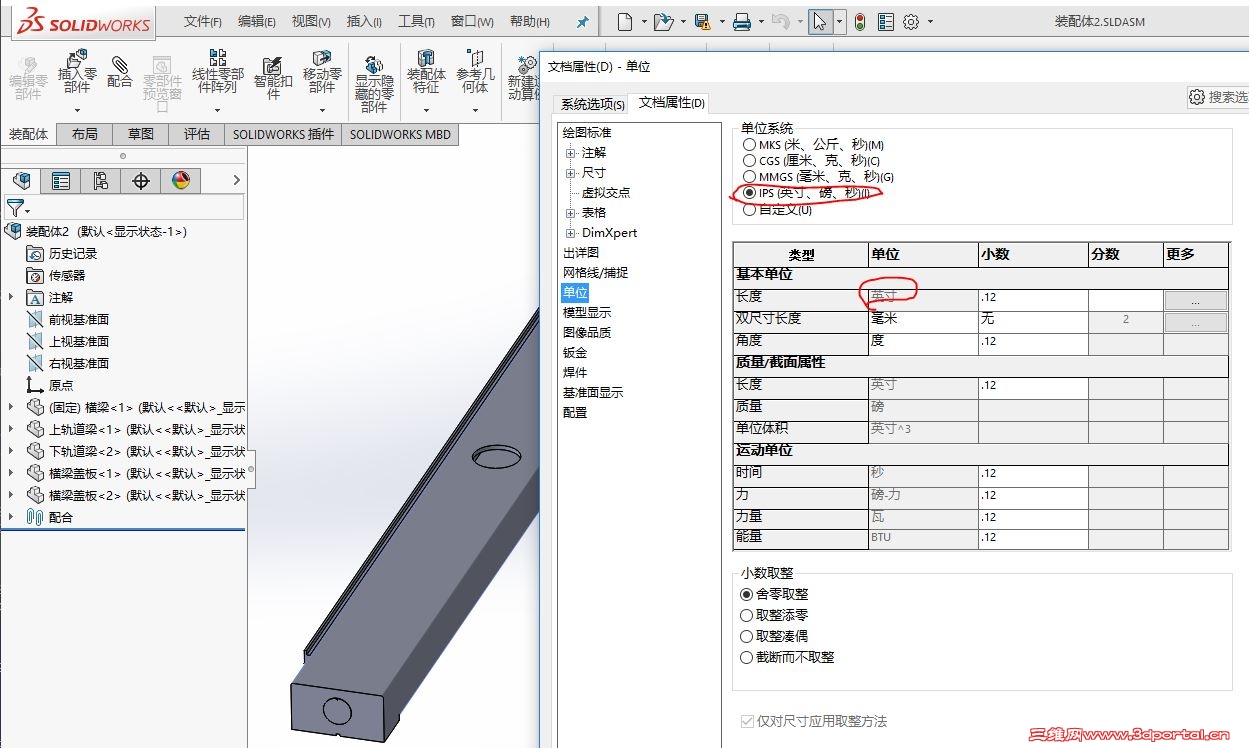Select 截断而不取整 rounding option
1249x748 pixels.
pyautogui.click(x=746, y=657)
